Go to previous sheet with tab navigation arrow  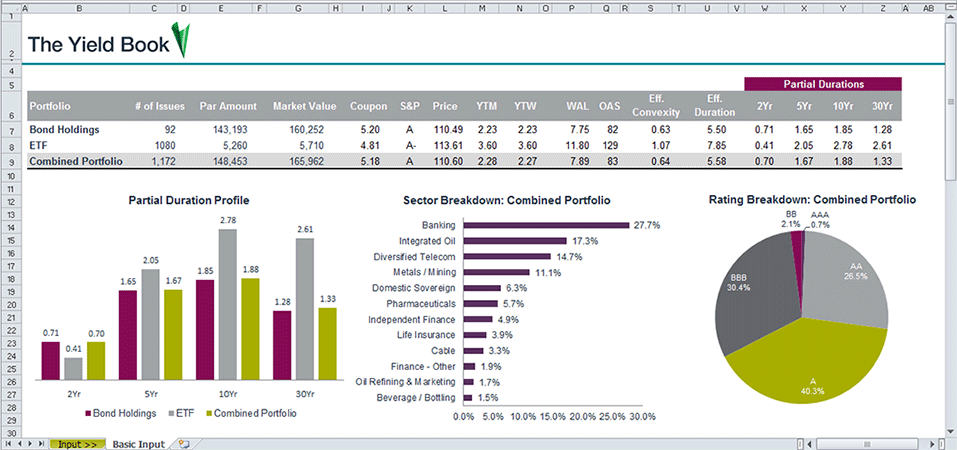(x=18, y=445)
